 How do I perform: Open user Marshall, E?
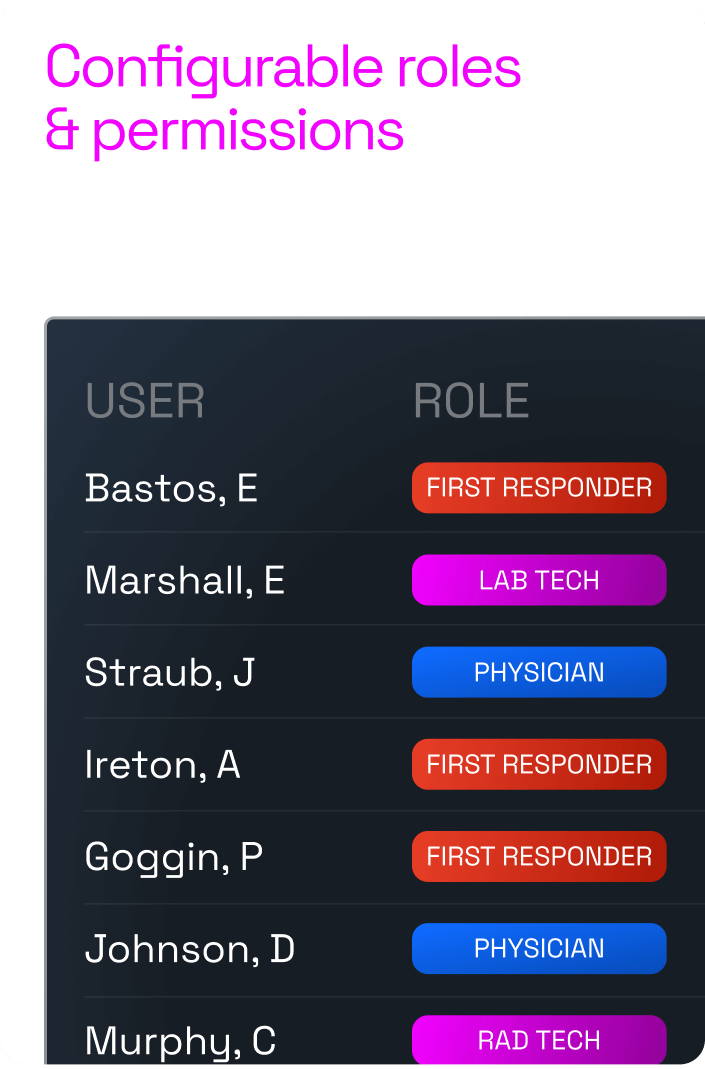(x=185, y=580)
